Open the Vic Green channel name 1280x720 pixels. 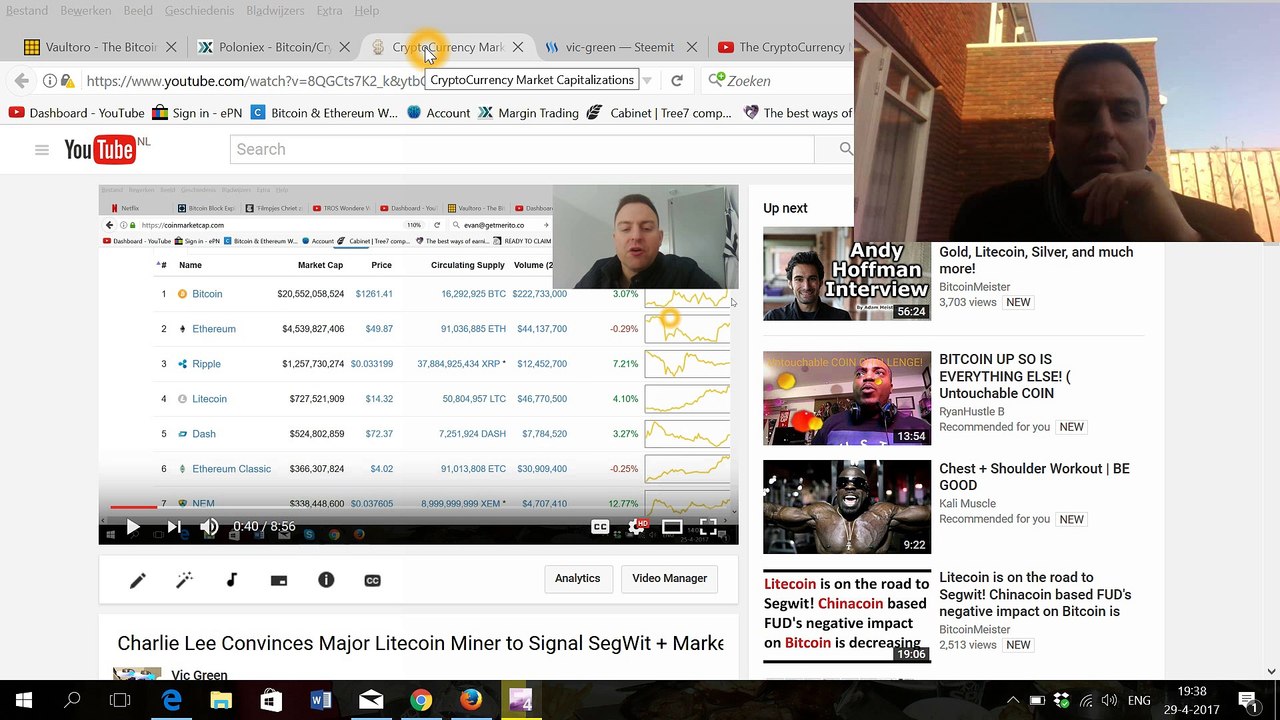point(199,675)
